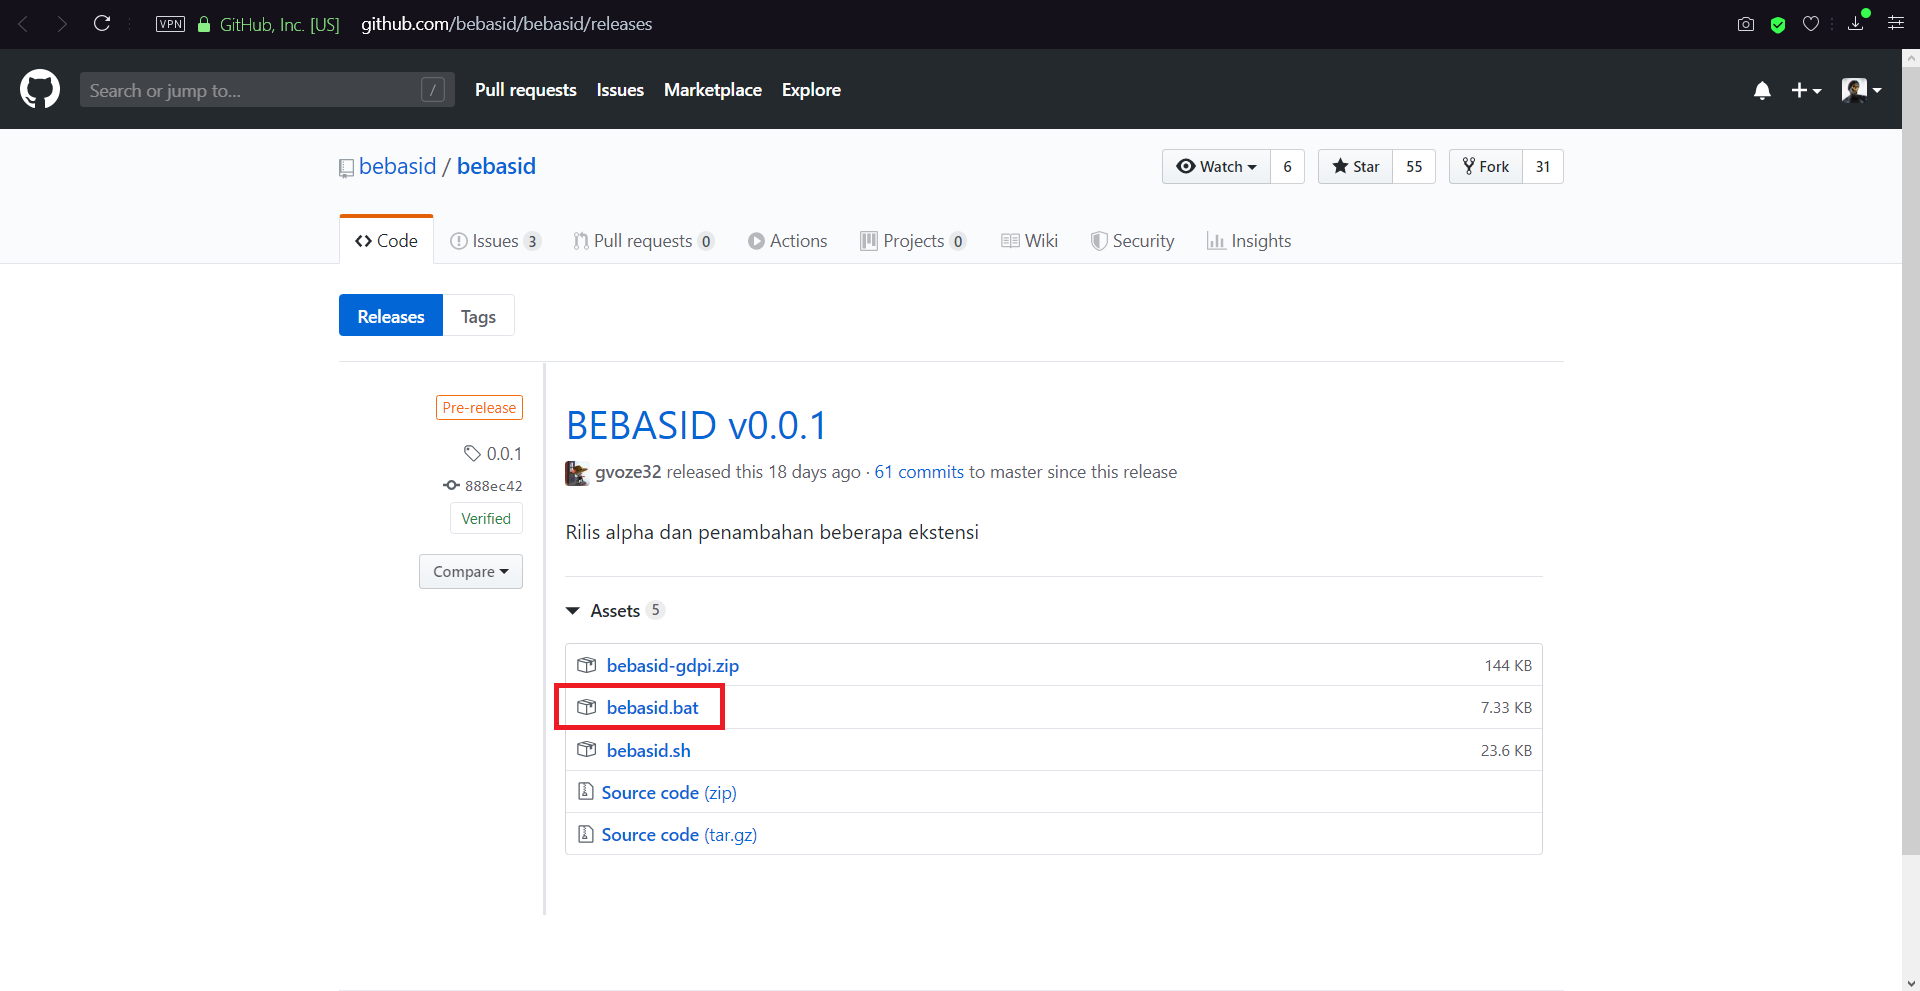The width and height of the screenshot is (1920, 991).
Task: Star the bebasid repository
Action: pos(1355,167)
